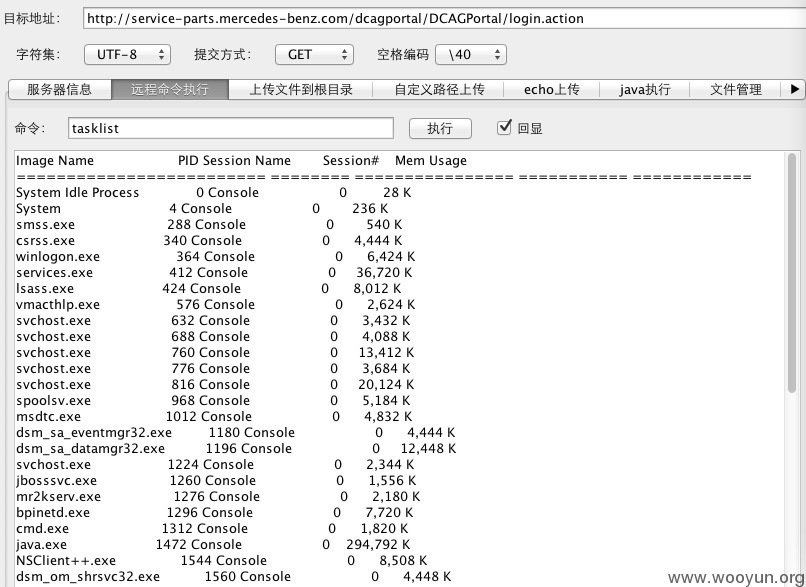Viewport: 806px width, 587px height.
Task: Select the svchost.exe row with PID 632
Action: (213, 320)
